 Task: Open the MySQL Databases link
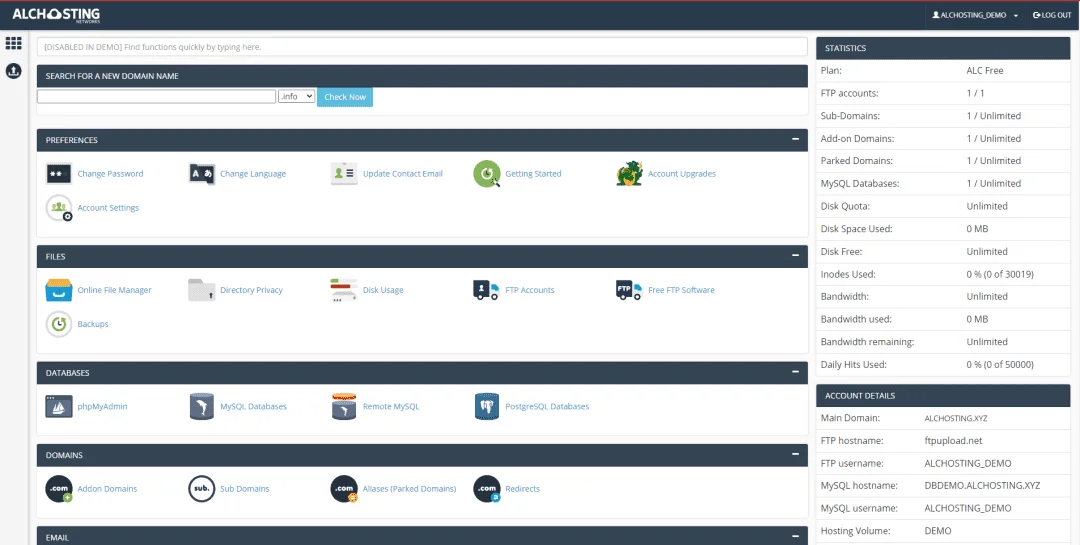click(253, 407)
